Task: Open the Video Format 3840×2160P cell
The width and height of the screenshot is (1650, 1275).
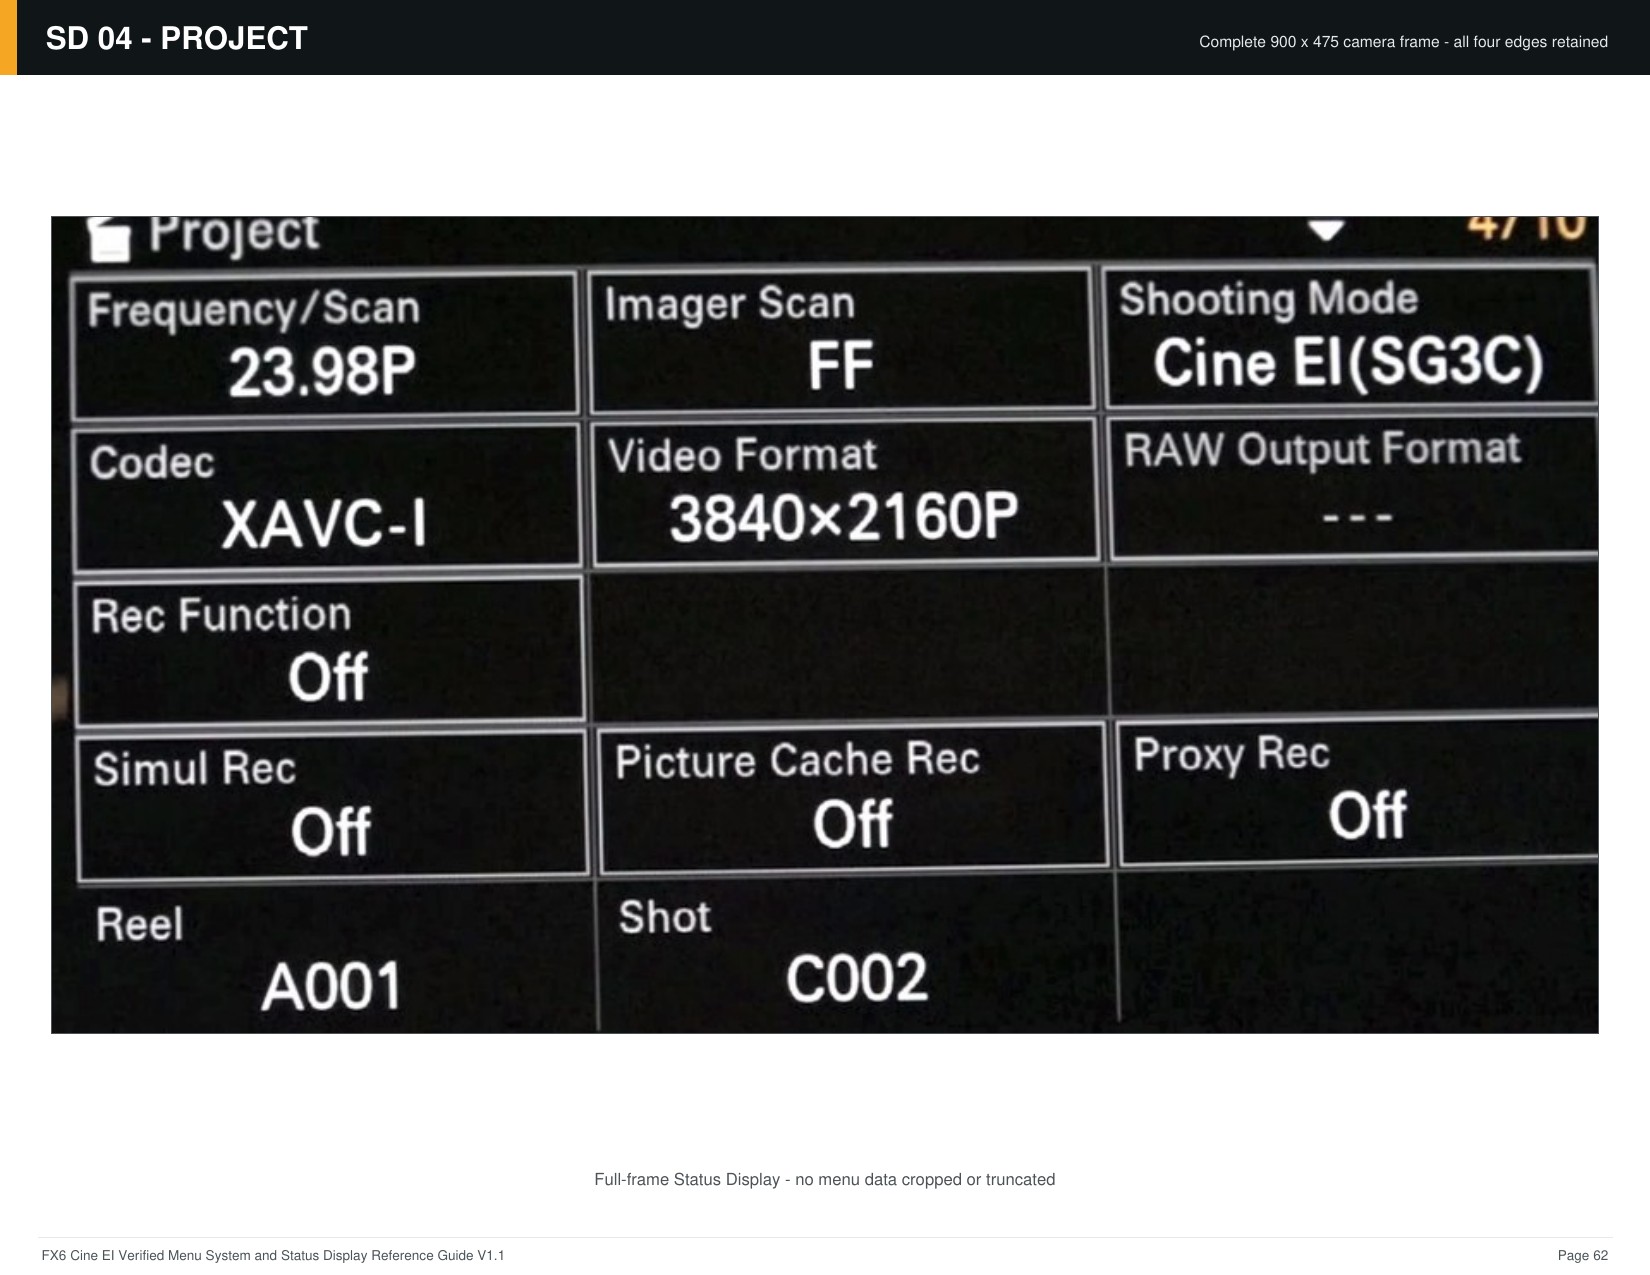Action: click(x=845, y=492)
